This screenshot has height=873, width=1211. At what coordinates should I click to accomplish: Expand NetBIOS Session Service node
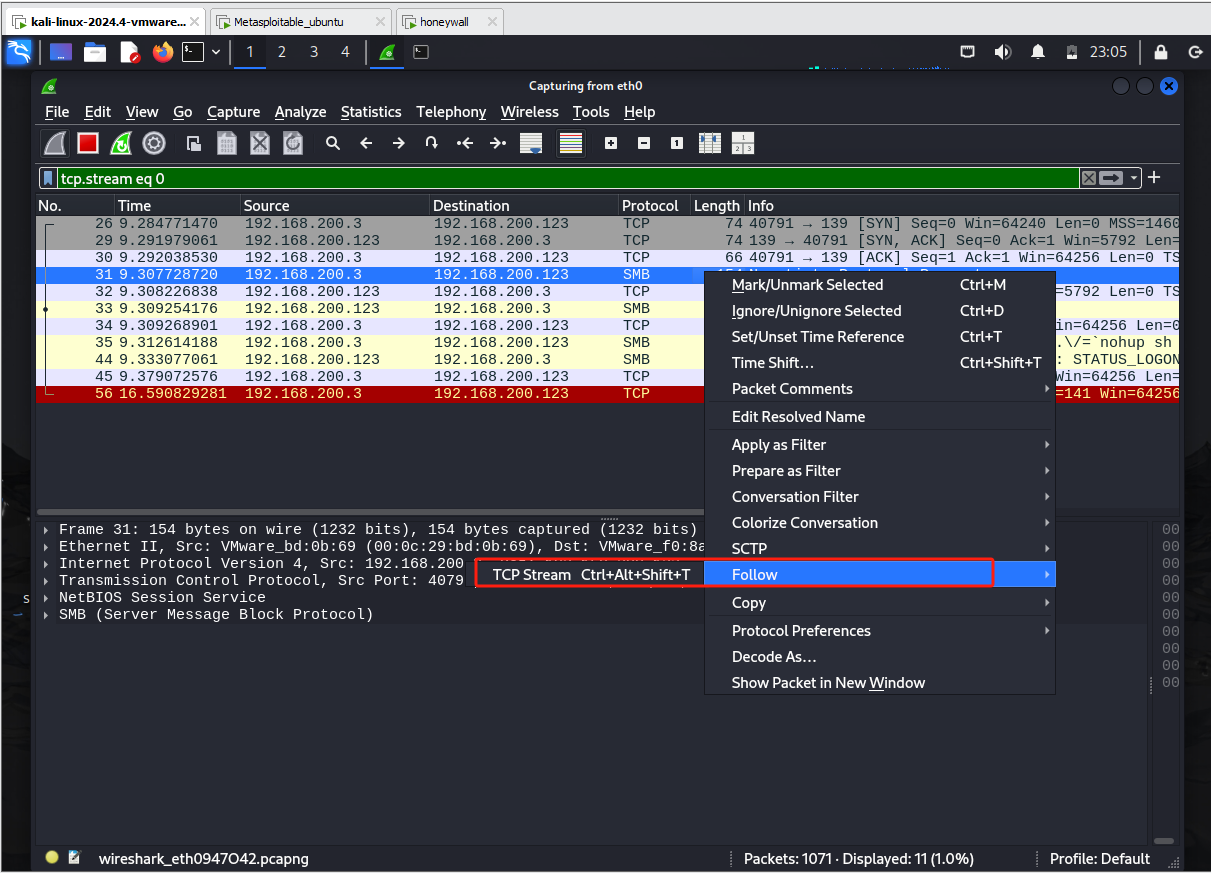(47, 598)
